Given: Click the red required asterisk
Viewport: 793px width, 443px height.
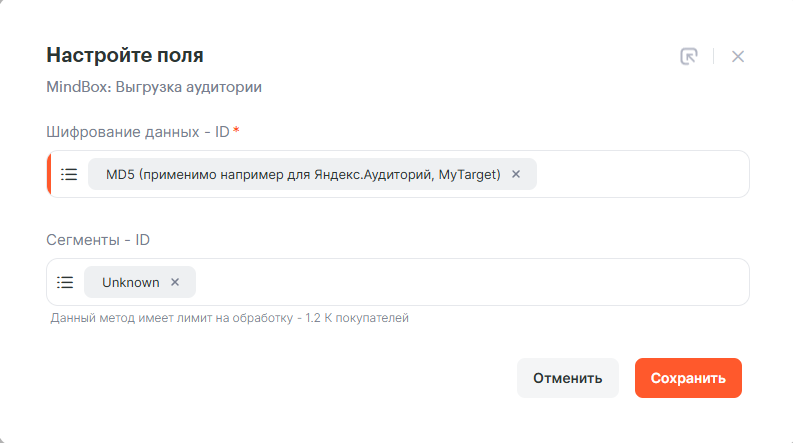Looking at the screenshot, I should point(236,131).
